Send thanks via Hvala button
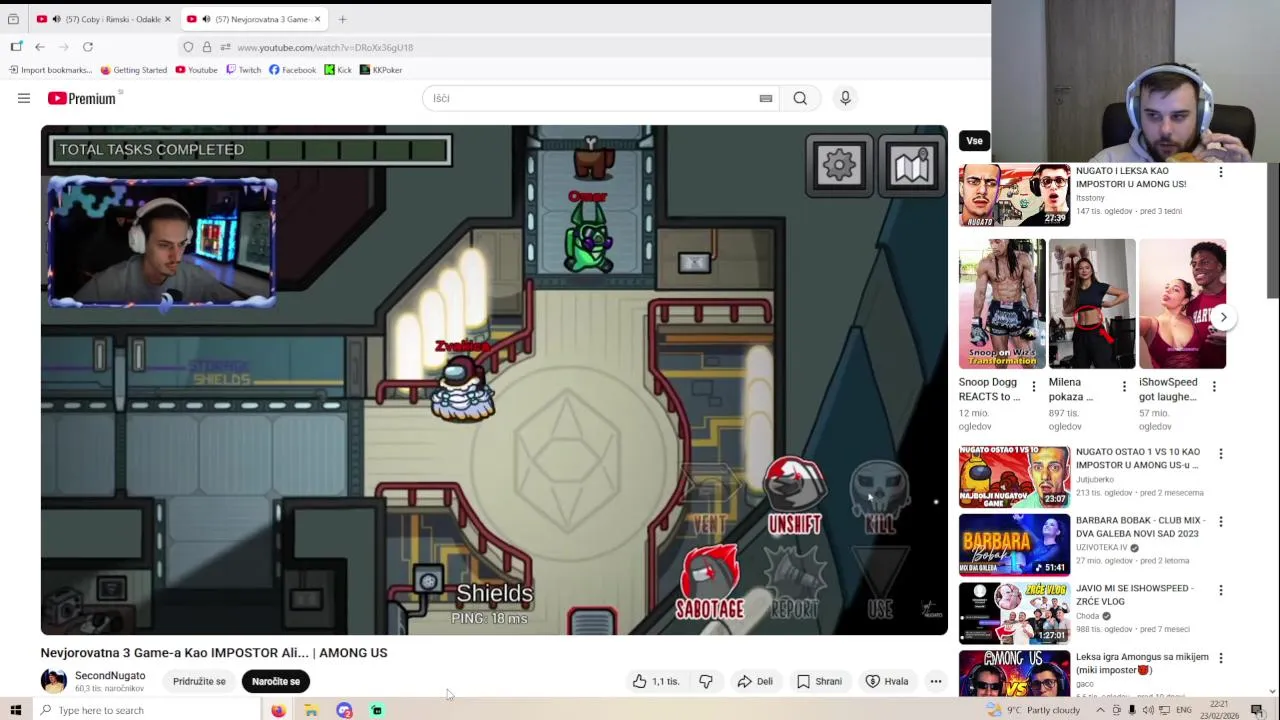 point(887,681)
